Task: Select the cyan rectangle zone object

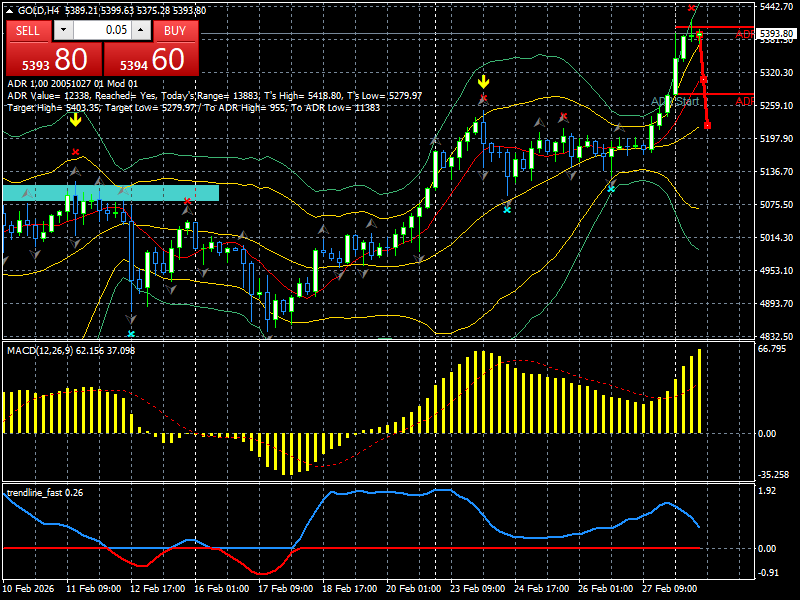Action: 111,193
